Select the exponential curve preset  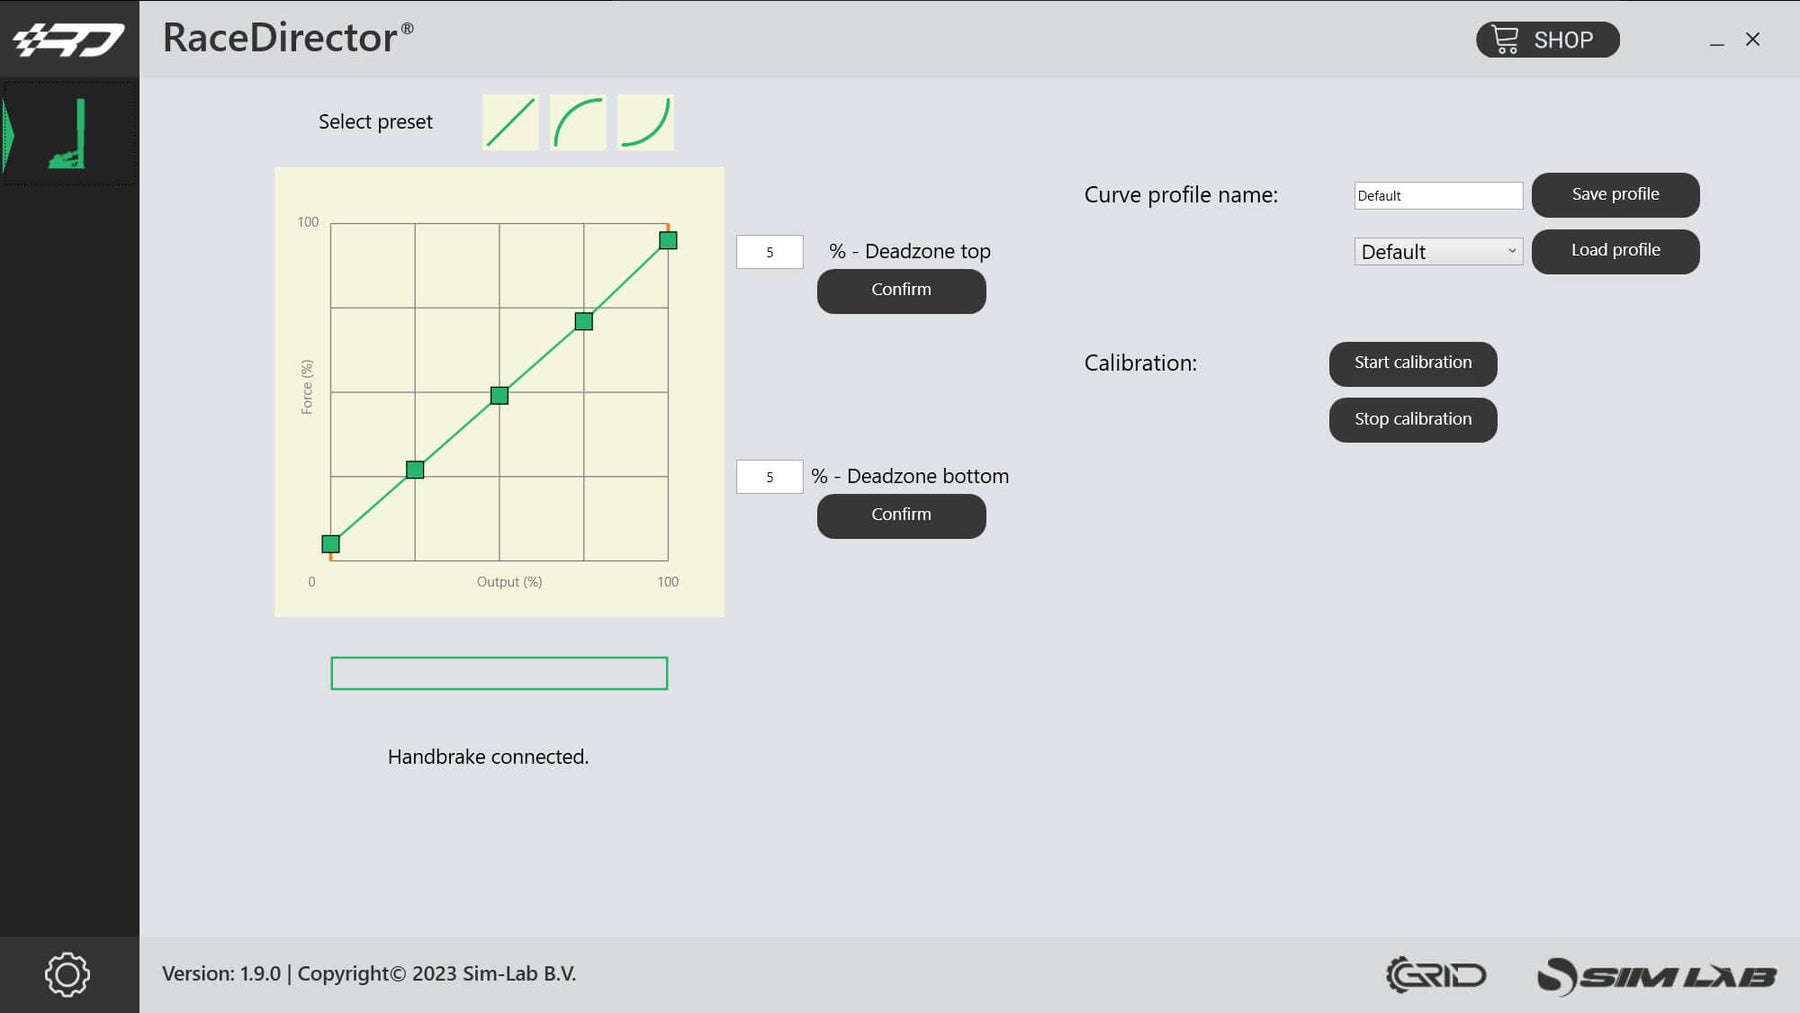645,121
